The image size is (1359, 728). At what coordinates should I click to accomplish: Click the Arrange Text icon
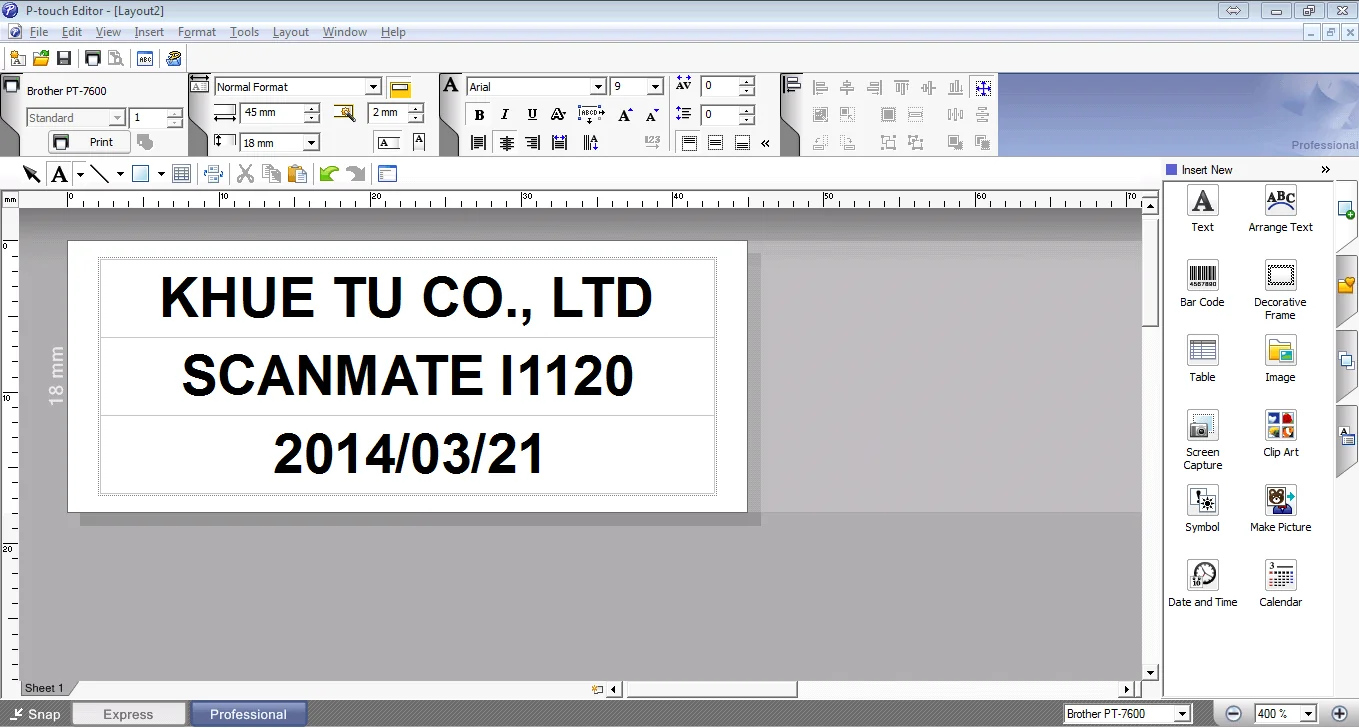click(1280, 201)
